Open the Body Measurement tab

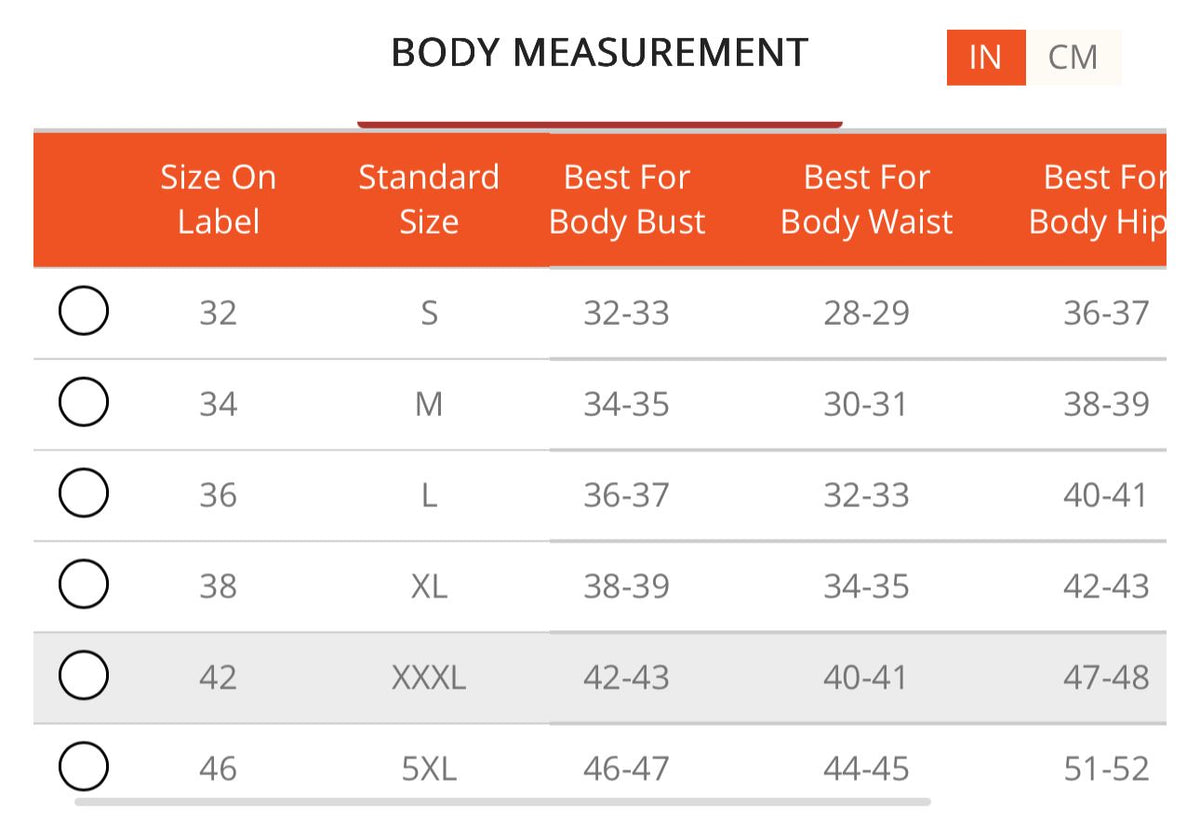point(599,53)
